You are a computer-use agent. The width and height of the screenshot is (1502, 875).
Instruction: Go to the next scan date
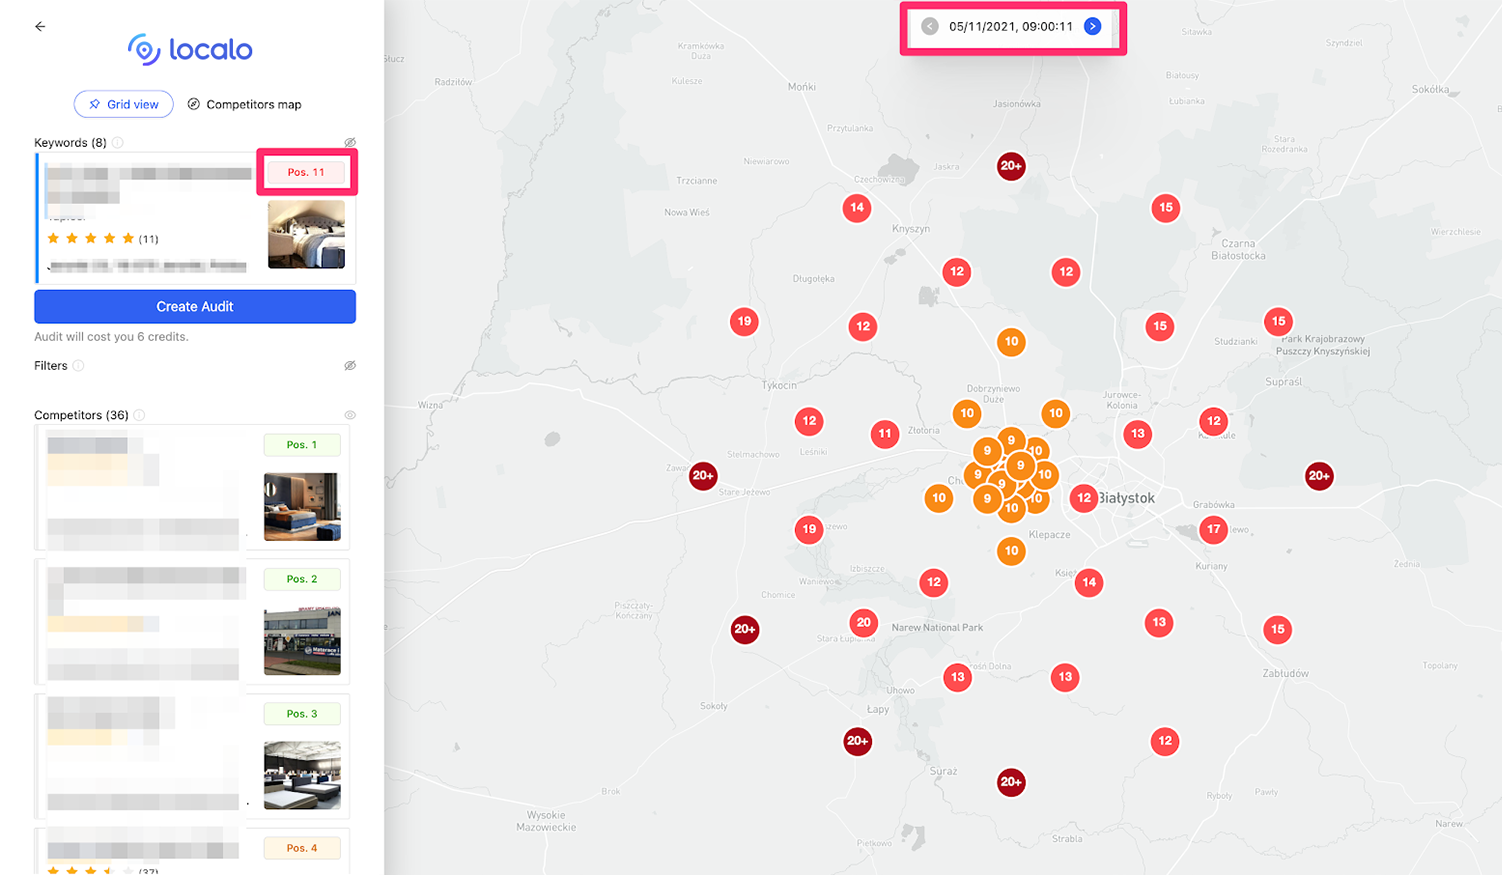1092,27
